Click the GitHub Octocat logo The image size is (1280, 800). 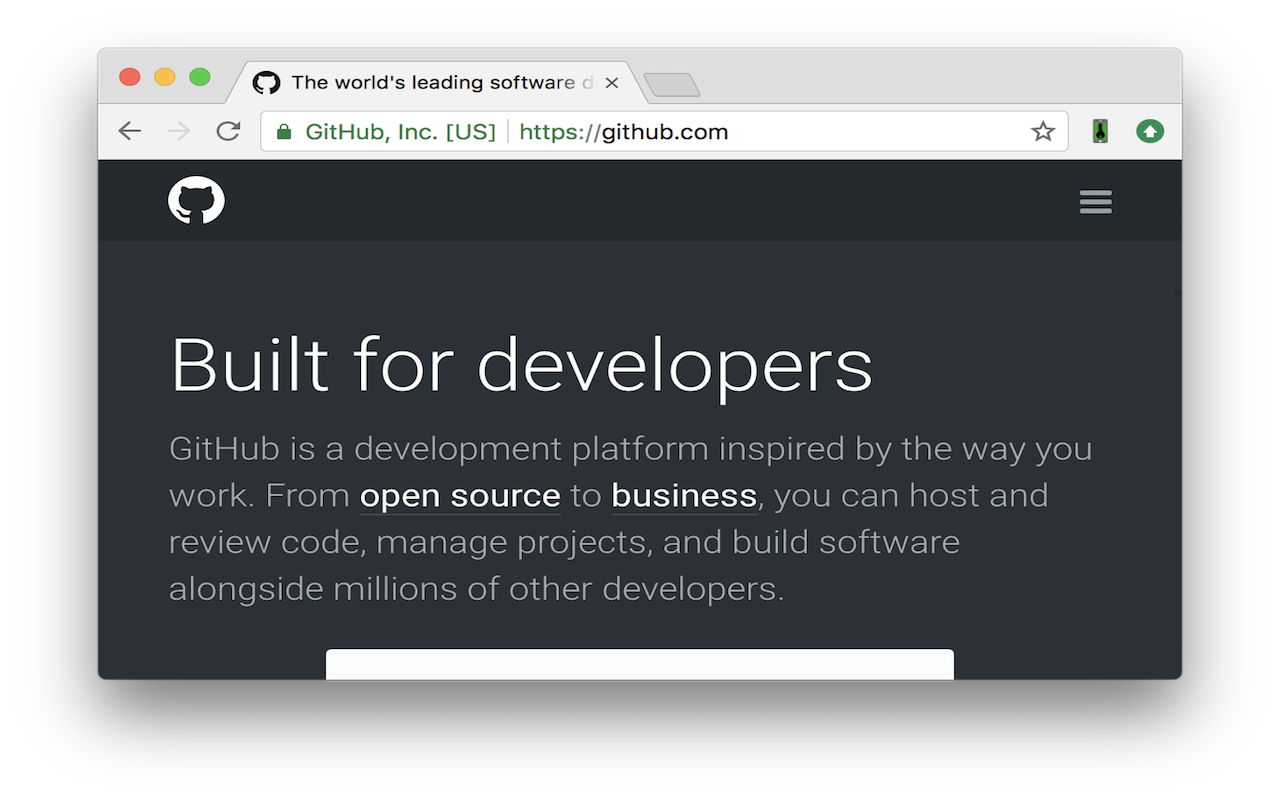(x=196, y=200)
